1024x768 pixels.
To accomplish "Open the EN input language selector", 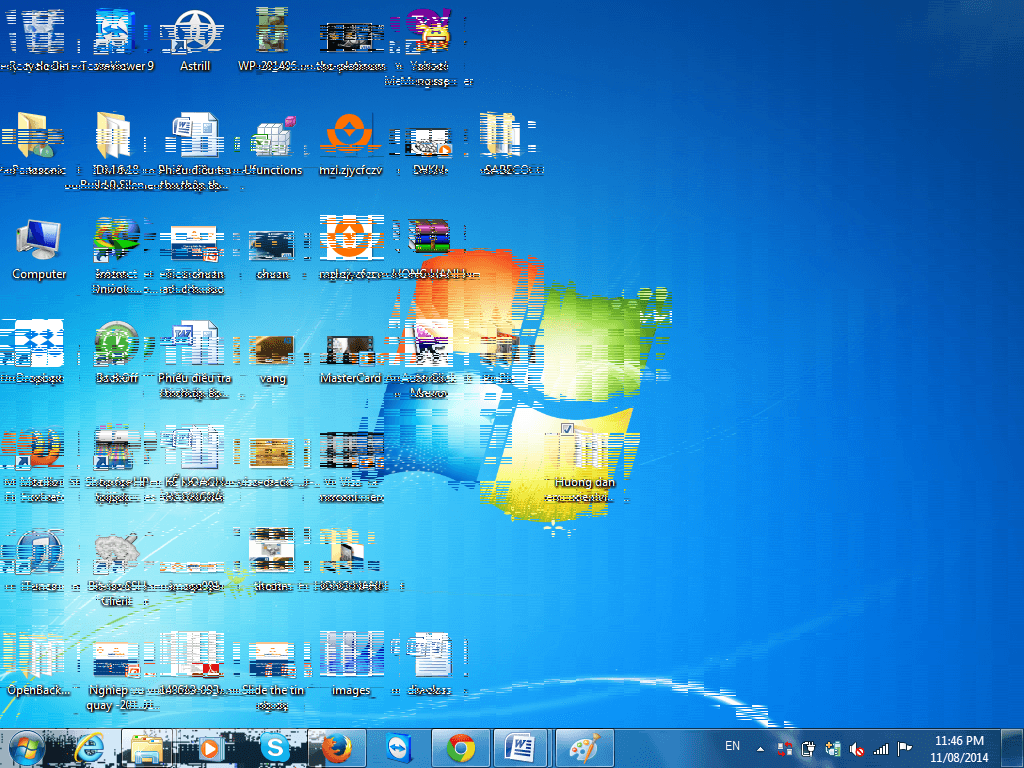I will click(732, 746).
